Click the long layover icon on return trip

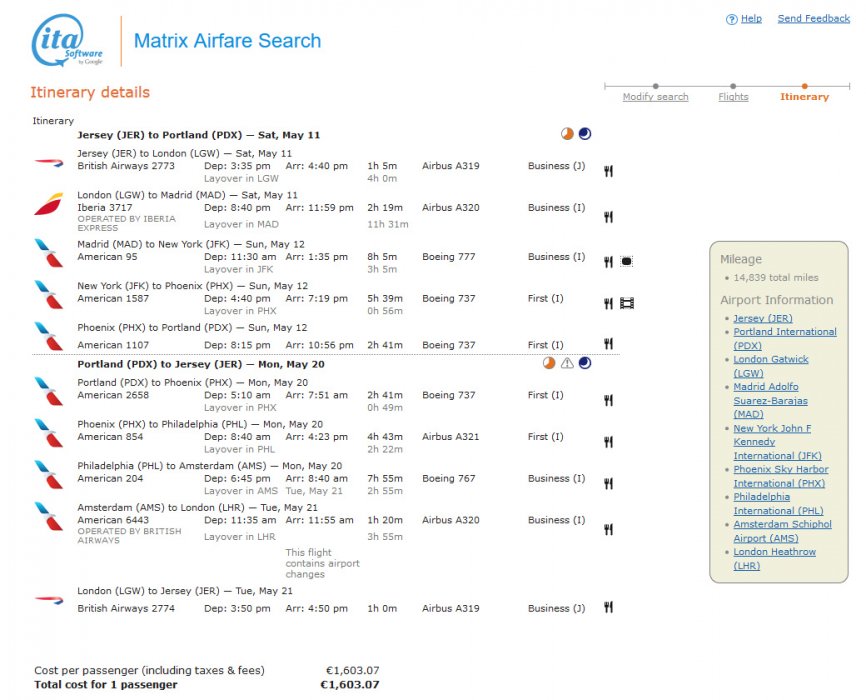point(549,364)
